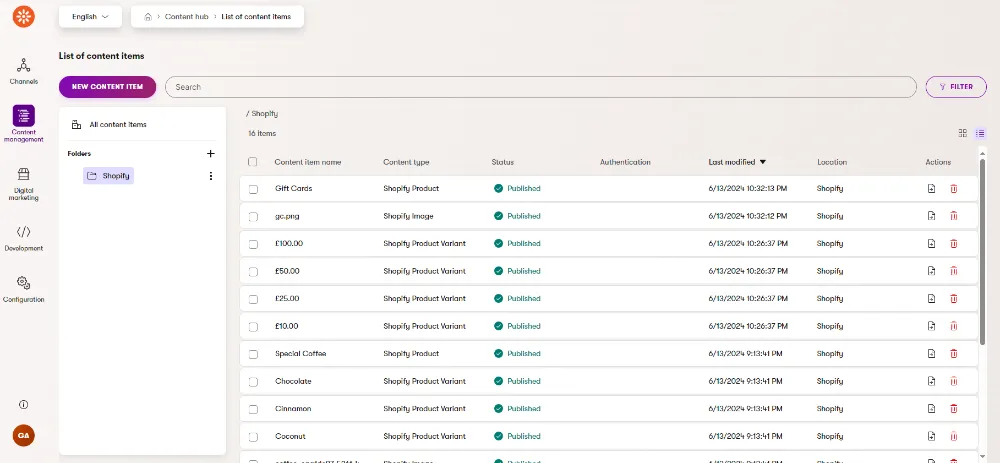Viewport: 1000px width, 463px height.
Task: Open the Channels sidebar section
Action: [23, 70]
